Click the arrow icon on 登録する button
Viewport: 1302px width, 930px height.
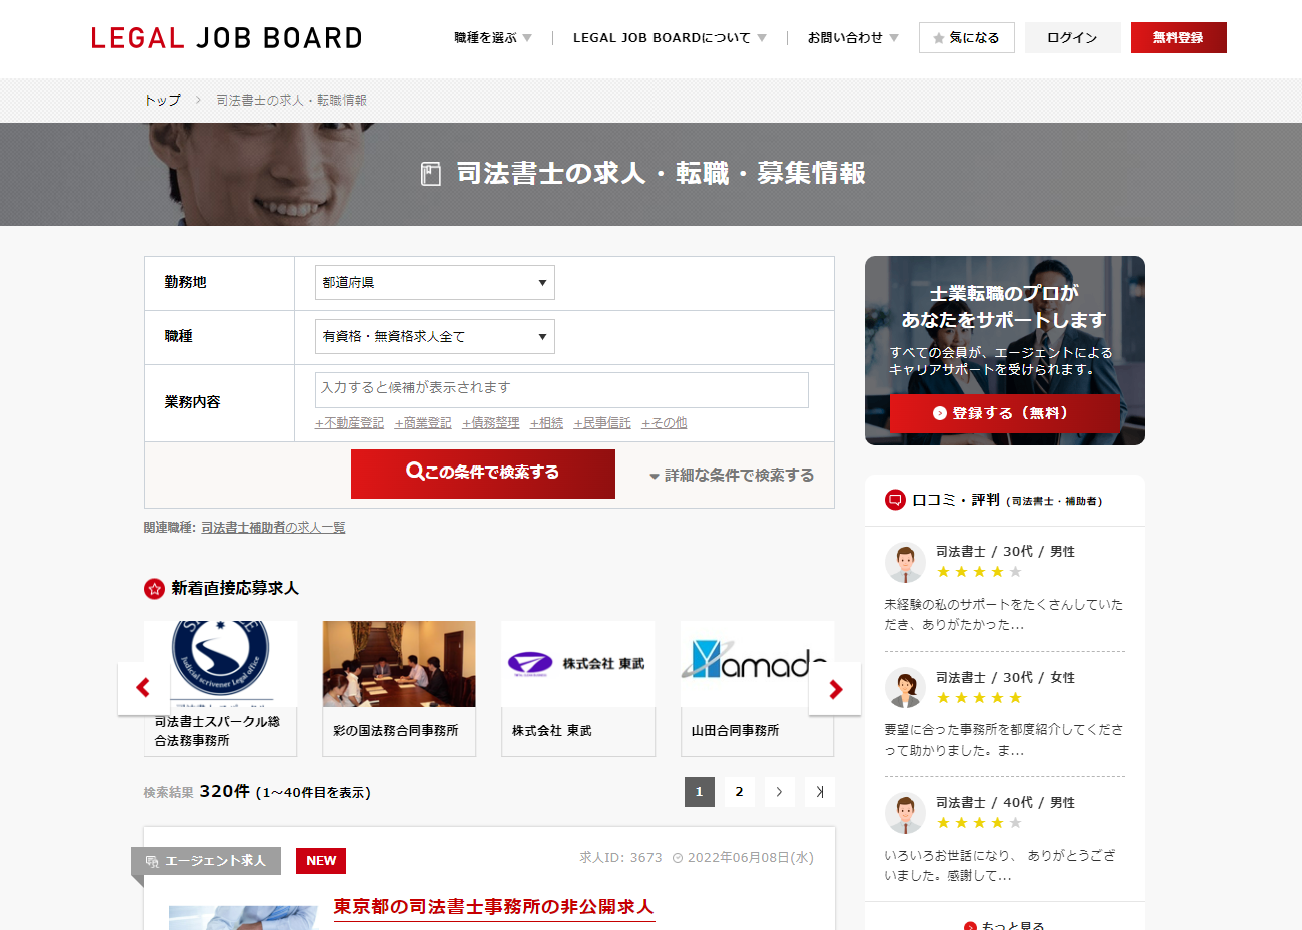point(940,413)
